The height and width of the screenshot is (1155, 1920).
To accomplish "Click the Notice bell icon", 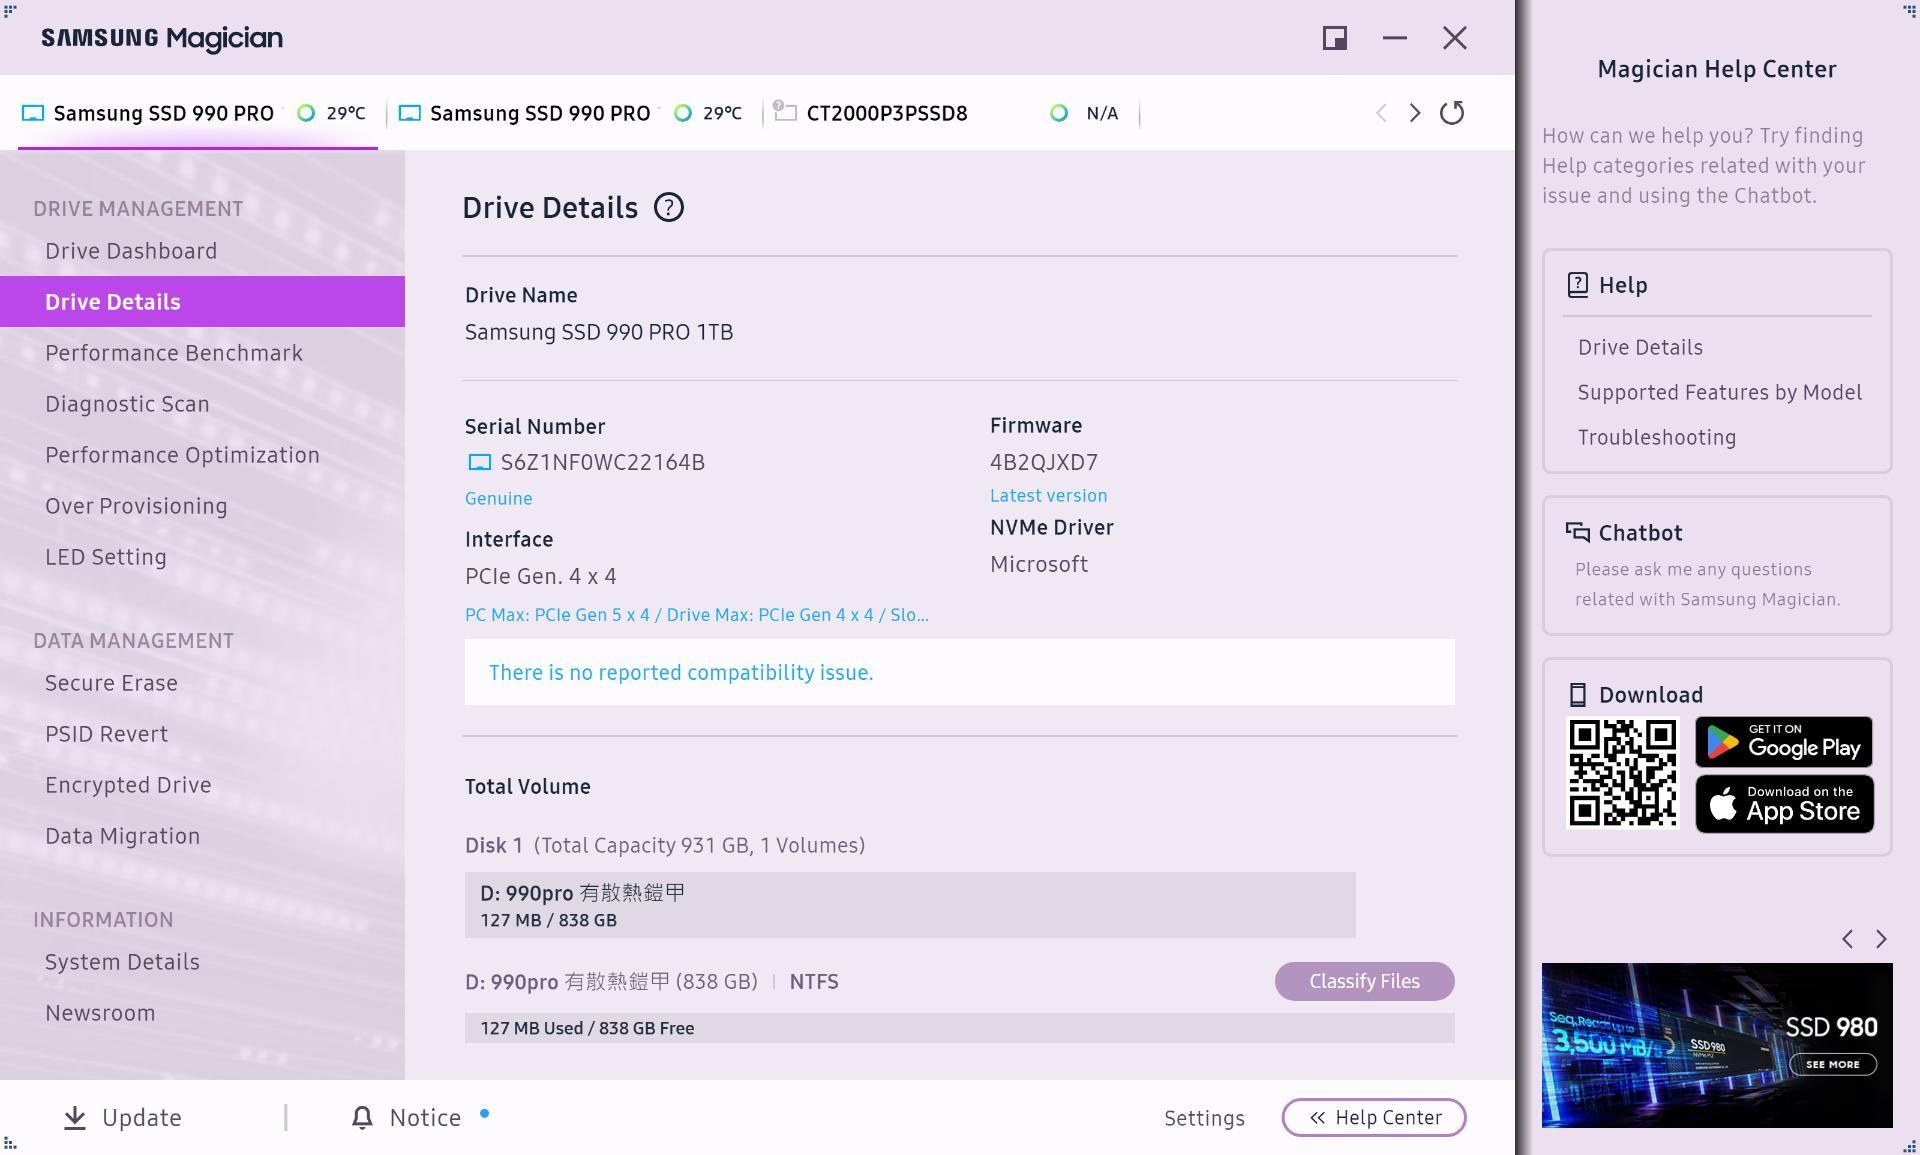I will click(x=362, y=1118).
